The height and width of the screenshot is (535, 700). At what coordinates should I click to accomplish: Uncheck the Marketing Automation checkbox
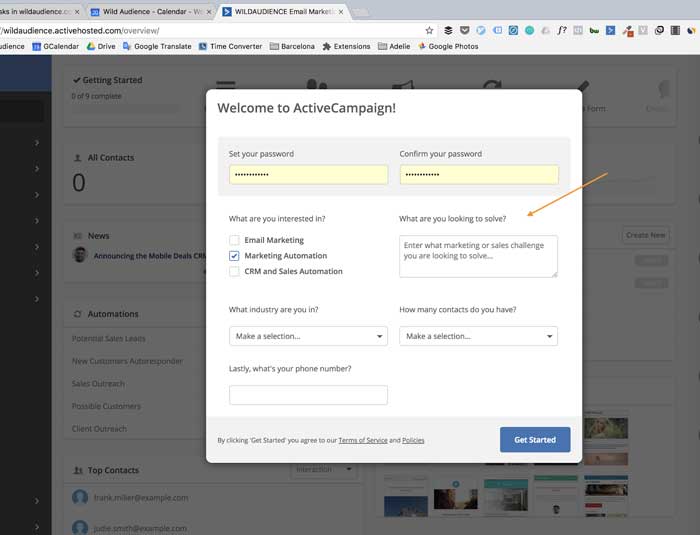234,256
